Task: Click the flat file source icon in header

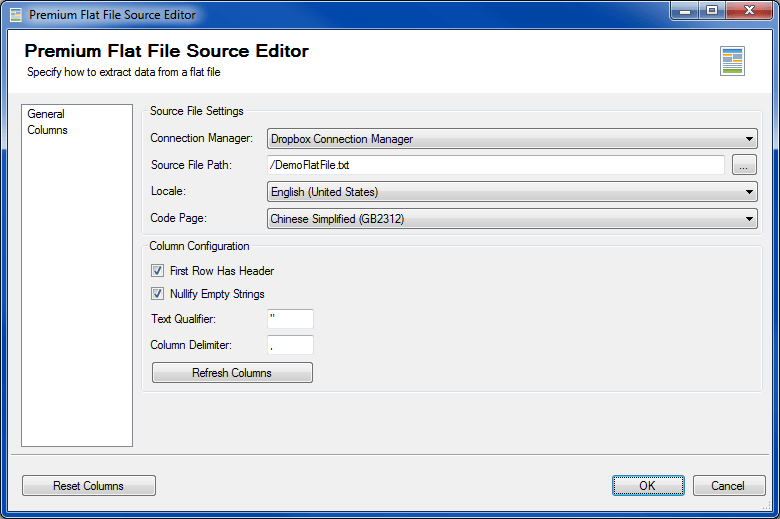Action: click(732, 61)
